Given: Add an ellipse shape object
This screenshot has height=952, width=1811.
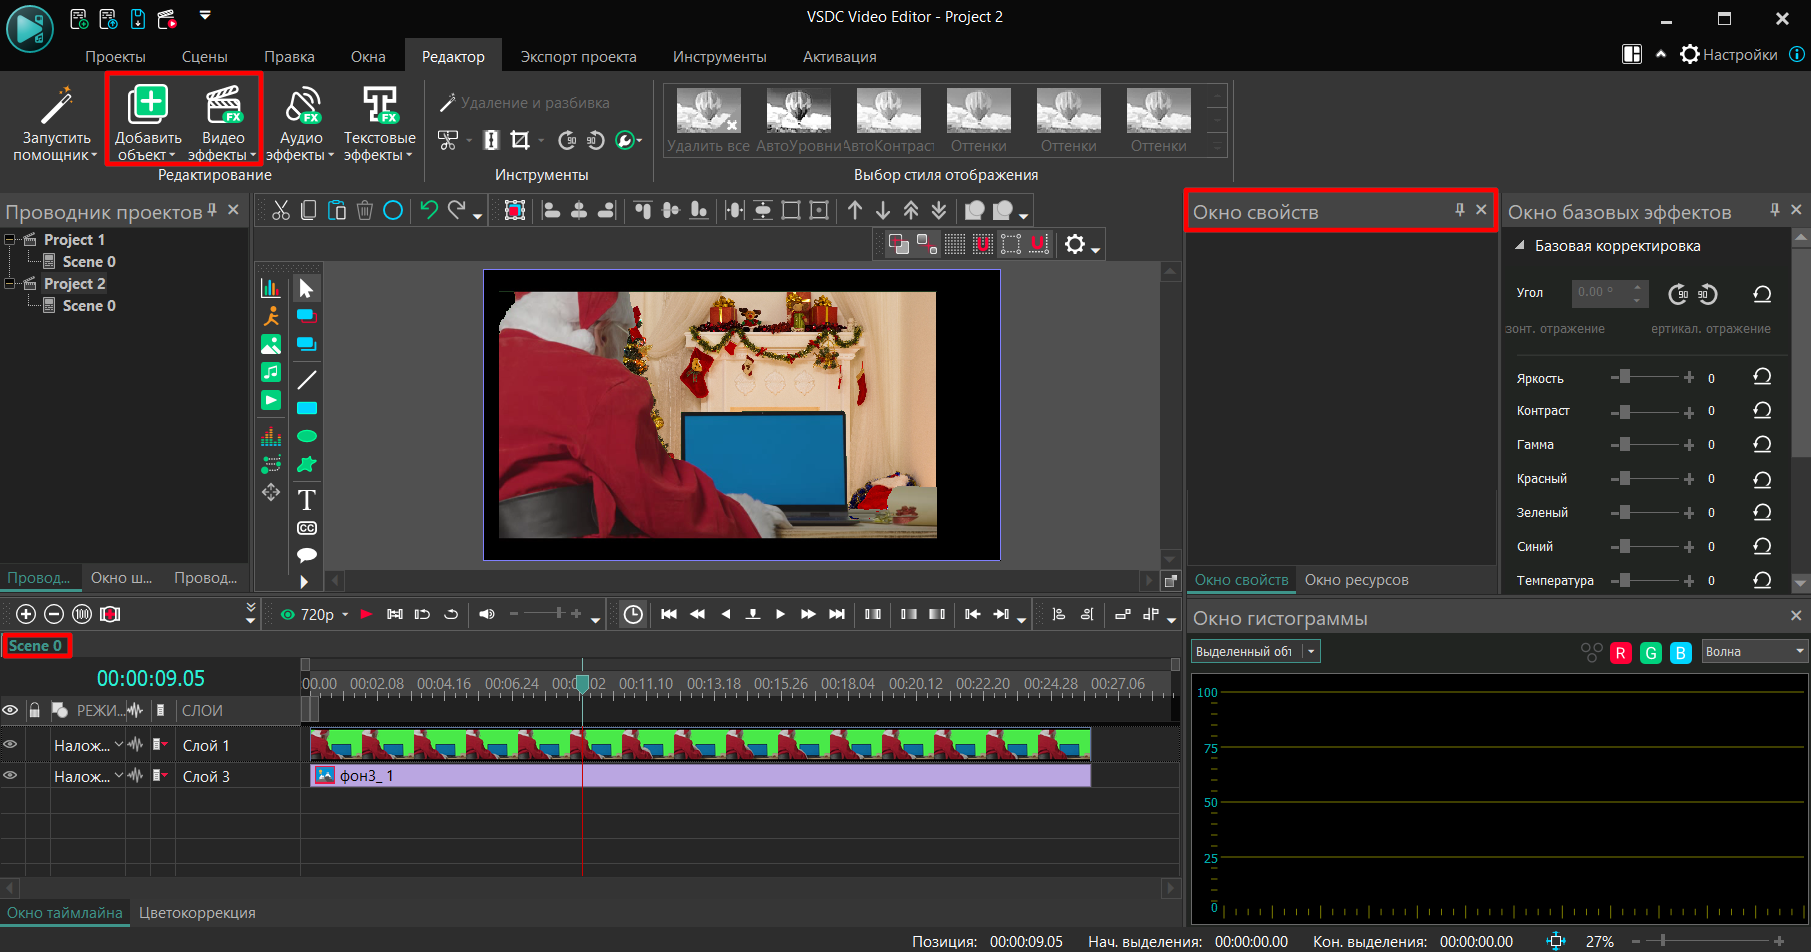Looking at the screenshot, I should tap(306, 436).
